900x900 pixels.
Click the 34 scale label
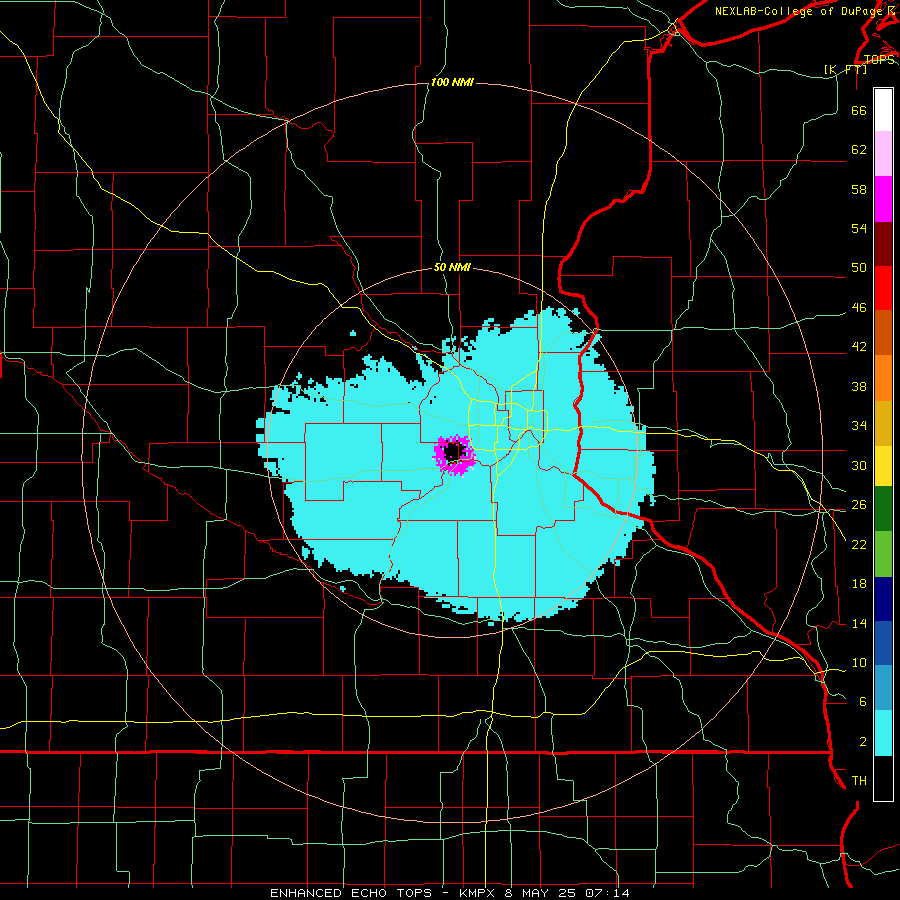pos(859,425)
